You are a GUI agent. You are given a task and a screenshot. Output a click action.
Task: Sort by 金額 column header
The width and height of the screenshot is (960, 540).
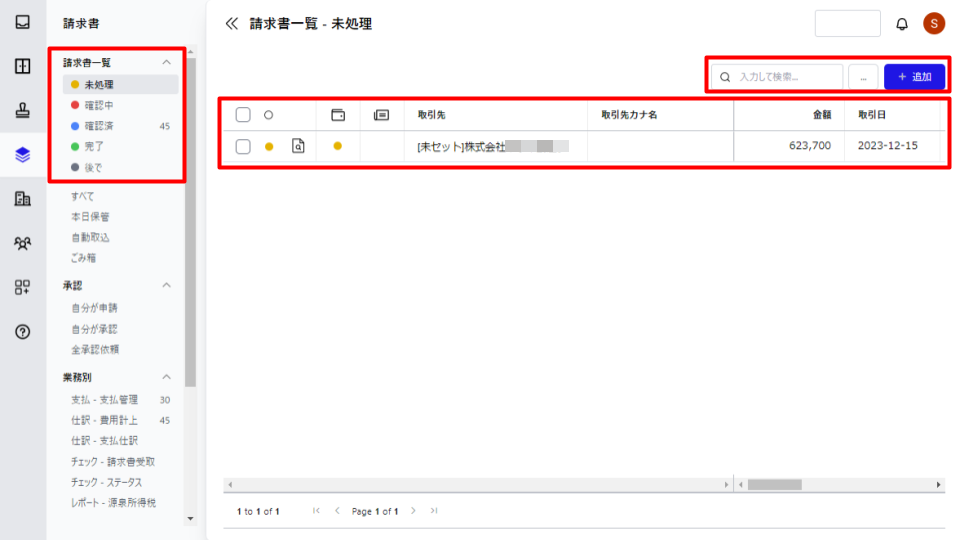(x=822, y=114)
